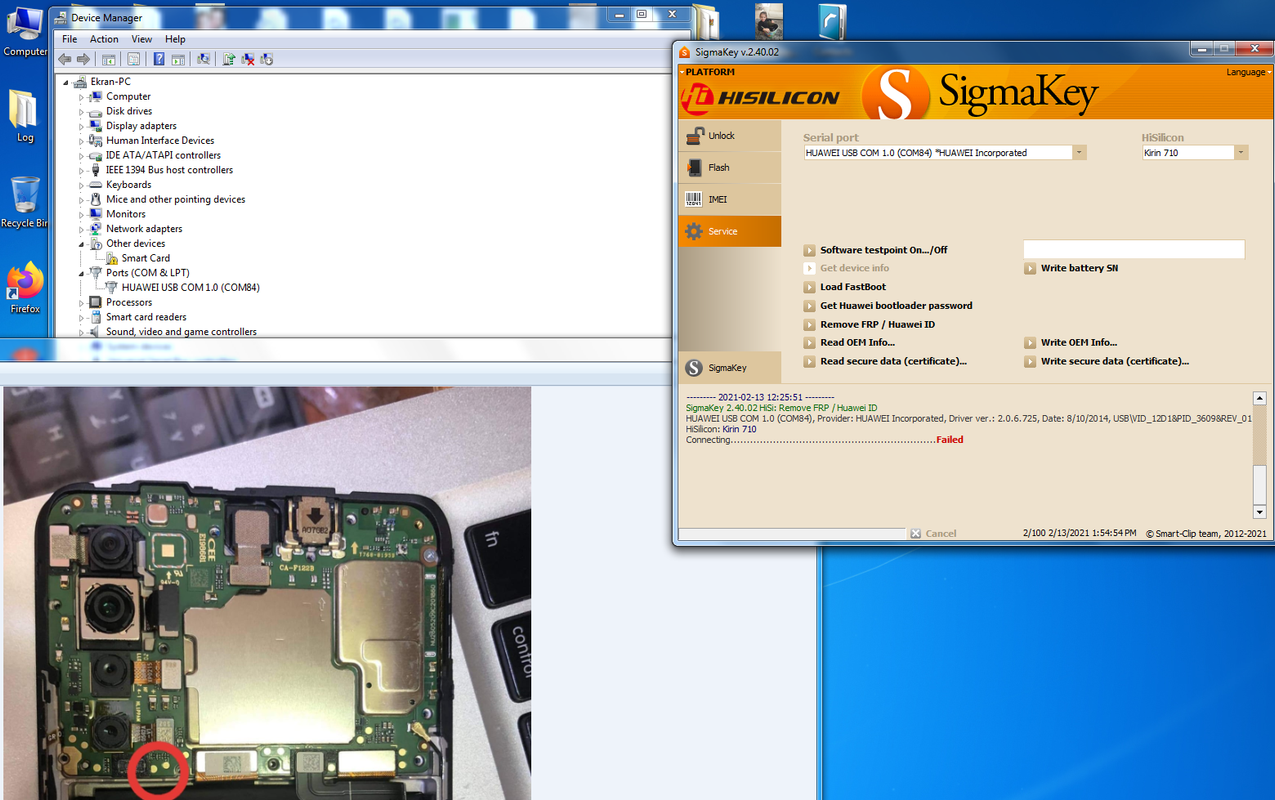1275x800 pixels.
Task: Click the motherboard photo in image viewer
Action: (267, 593)
